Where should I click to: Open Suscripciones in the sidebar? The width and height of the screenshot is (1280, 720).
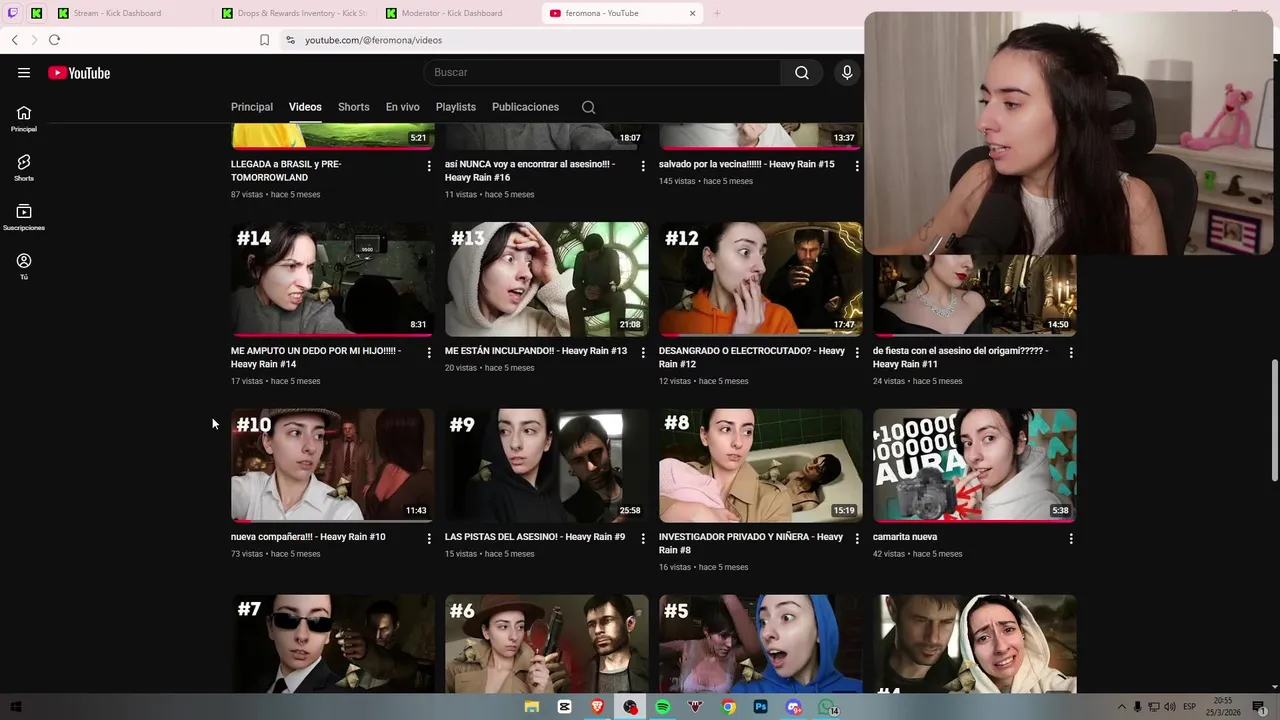click(x=24, y=217)
